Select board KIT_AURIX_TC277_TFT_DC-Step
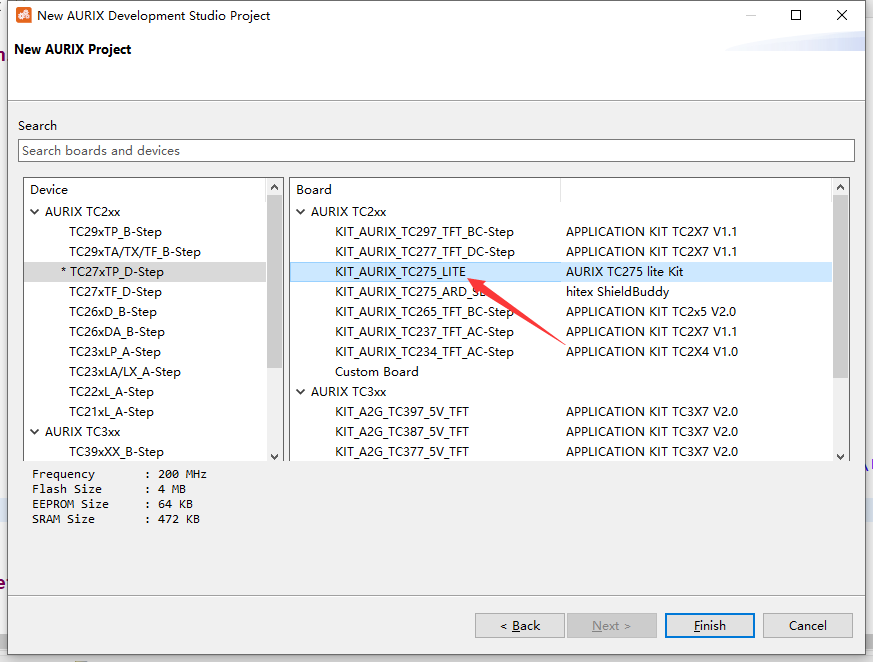The height and width of the screenshot is (662, 873). pos(425,252)
